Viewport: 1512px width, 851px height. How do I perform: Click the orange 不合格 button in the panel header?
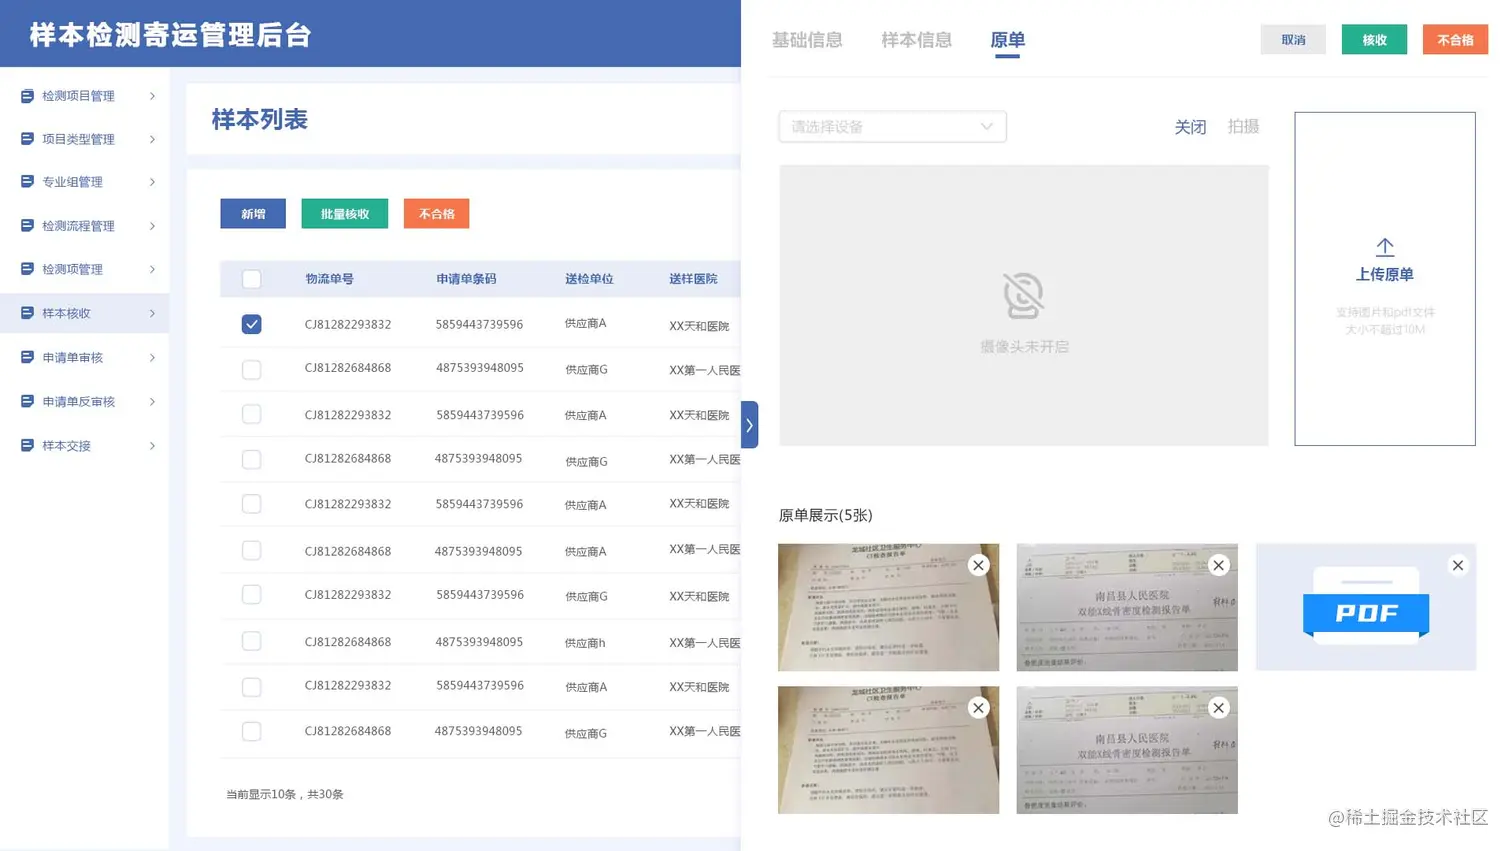(x=1455, y=40)
